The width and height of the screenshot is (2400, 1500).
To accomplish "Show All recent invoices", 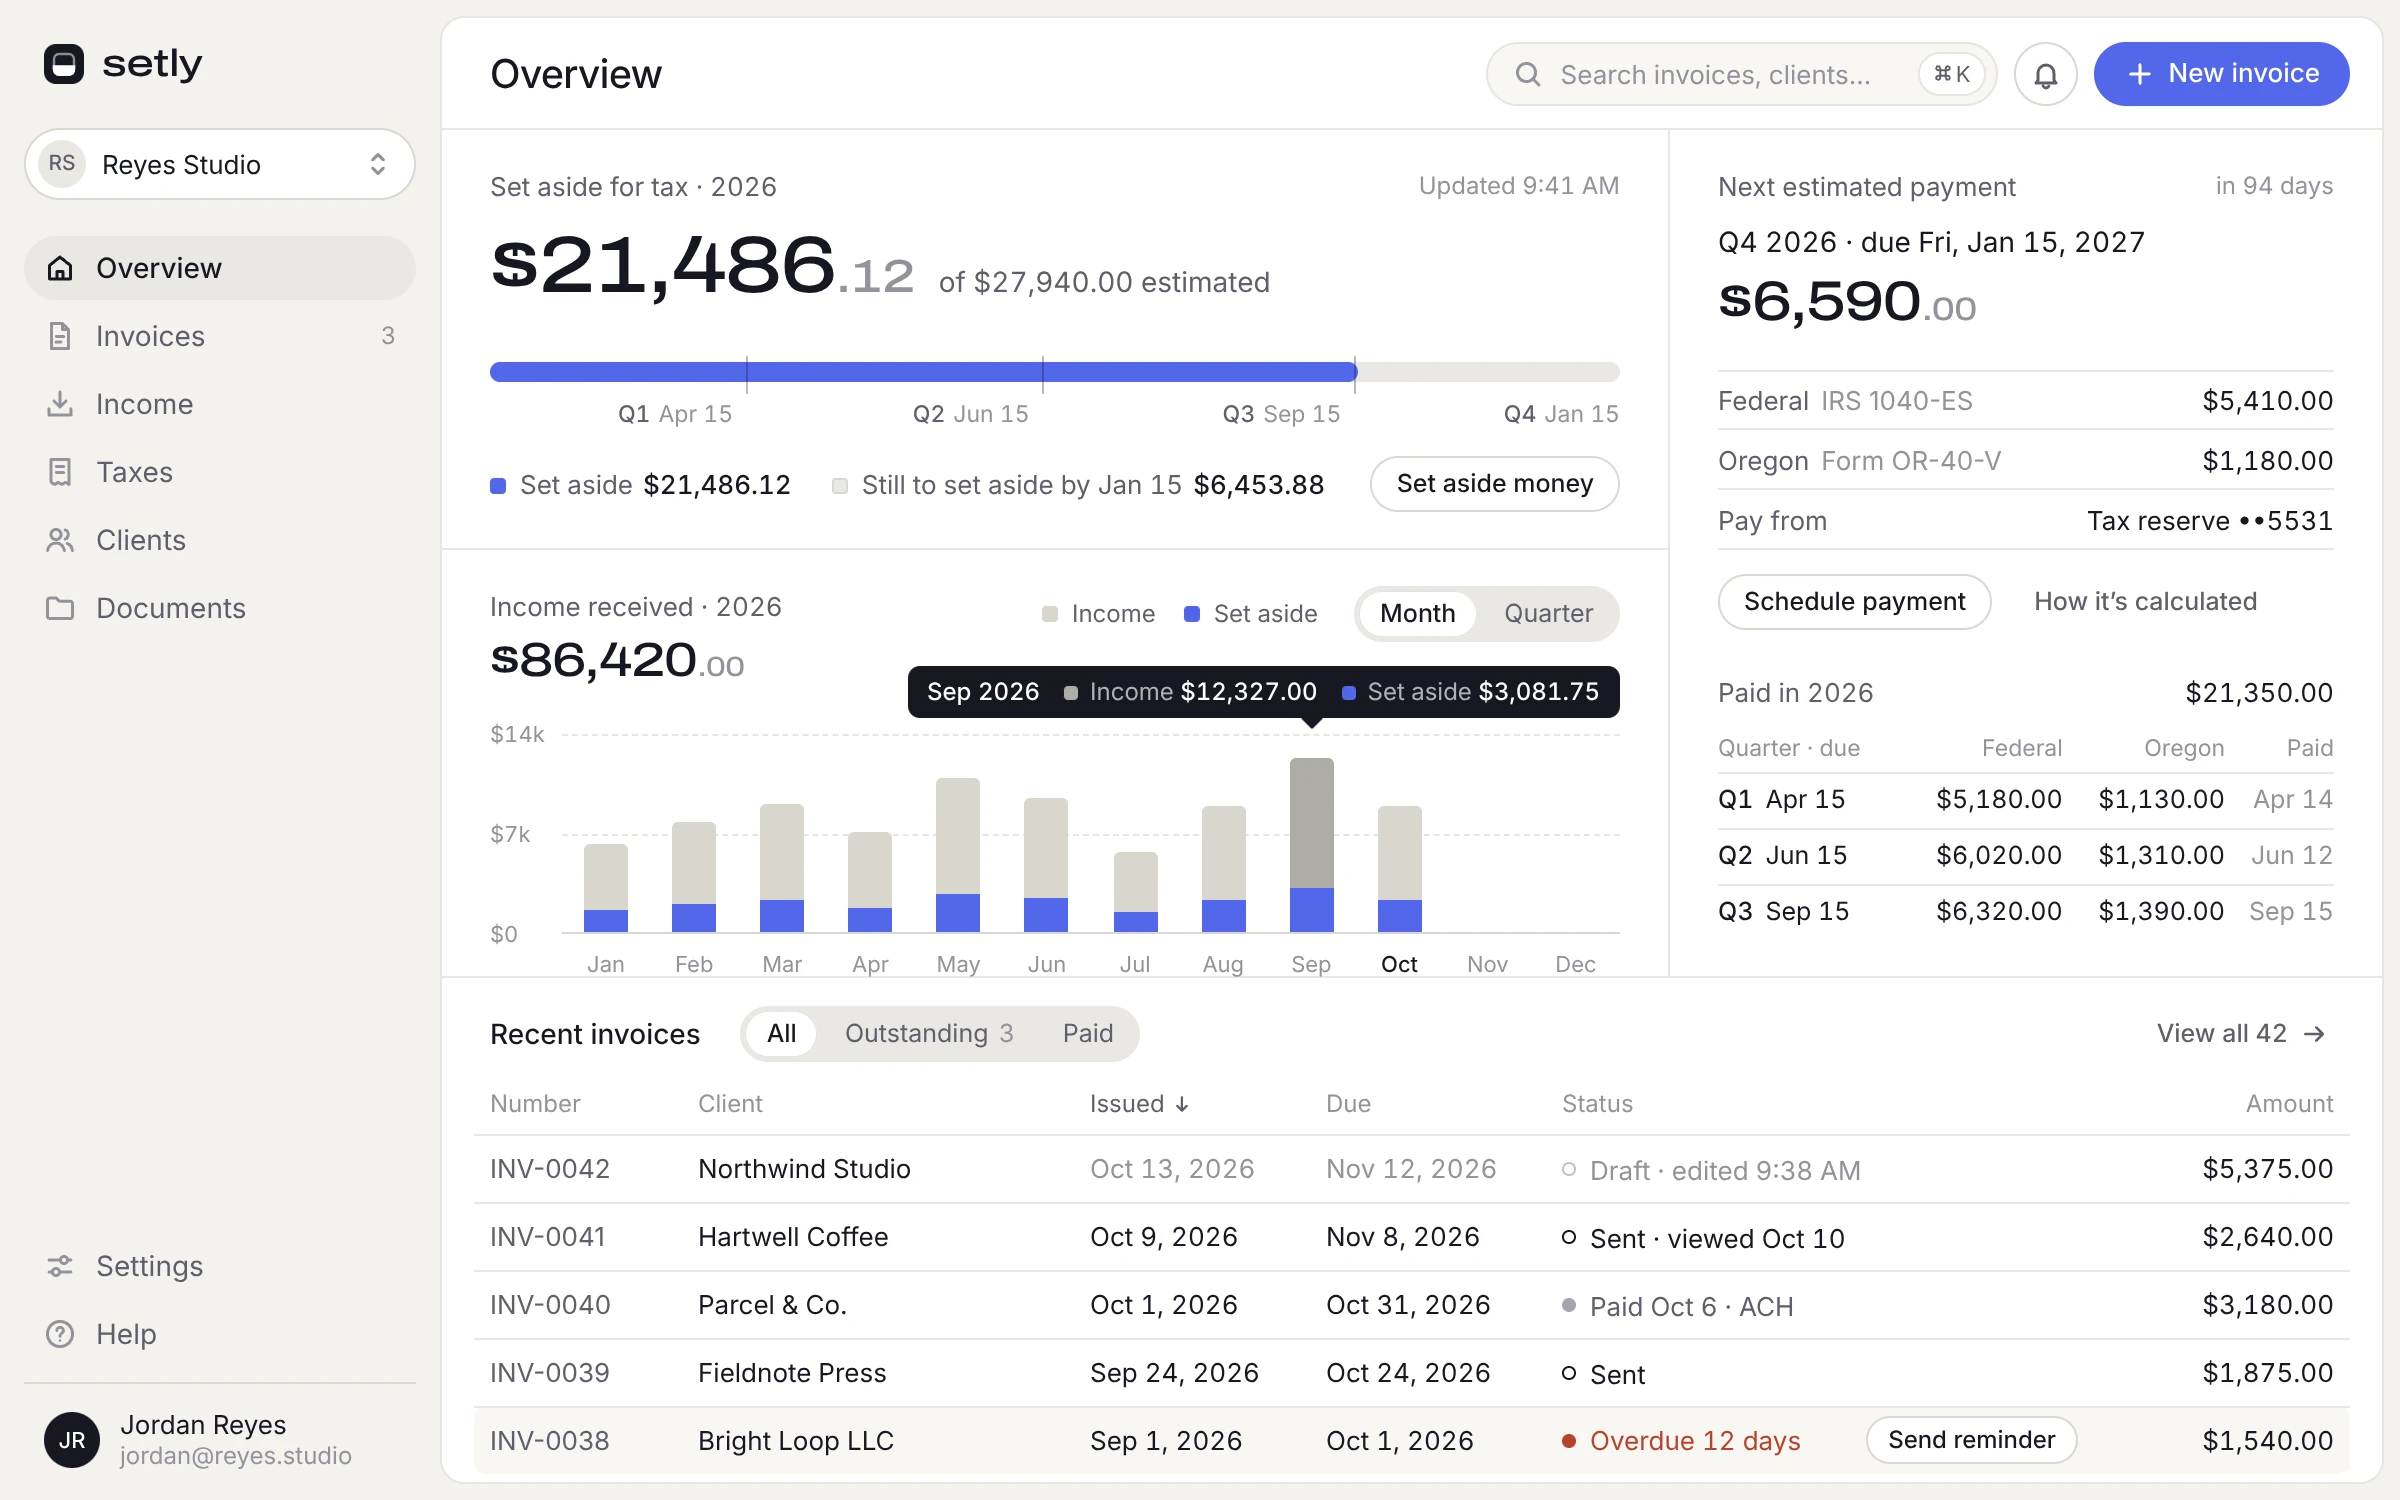I will (x=781, y=1033).
